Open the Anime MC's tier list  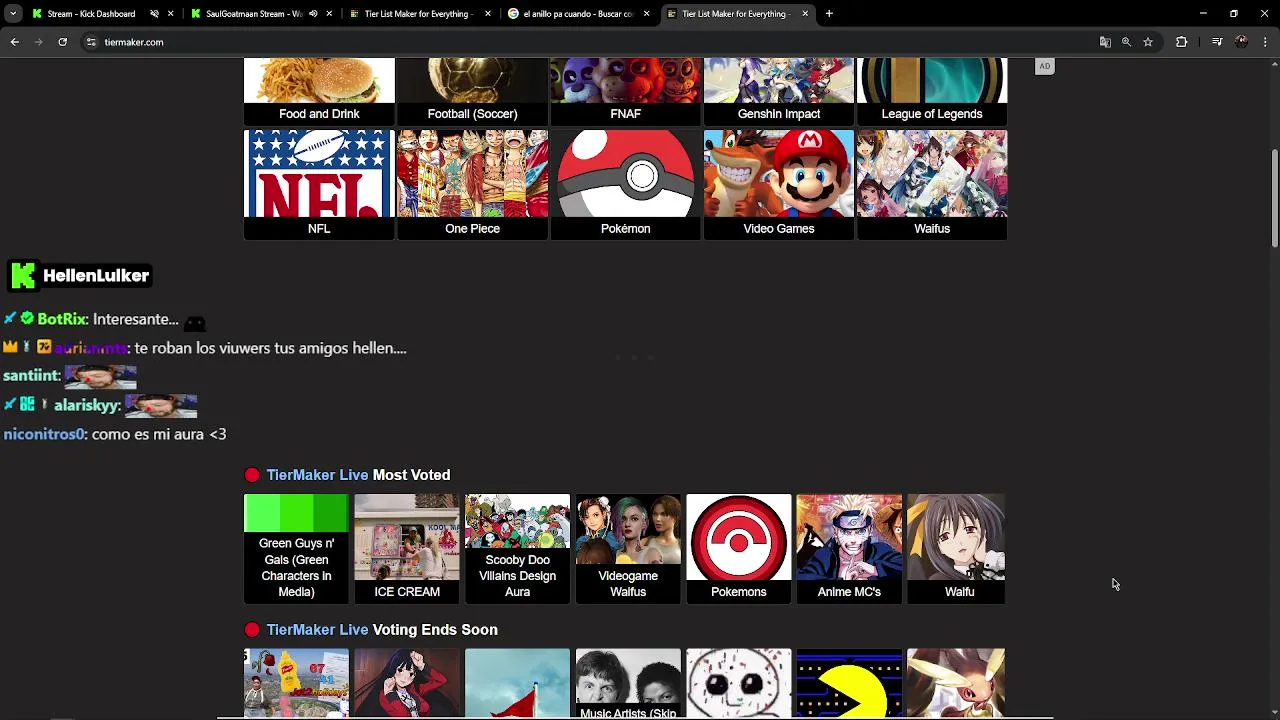(849, 549)
